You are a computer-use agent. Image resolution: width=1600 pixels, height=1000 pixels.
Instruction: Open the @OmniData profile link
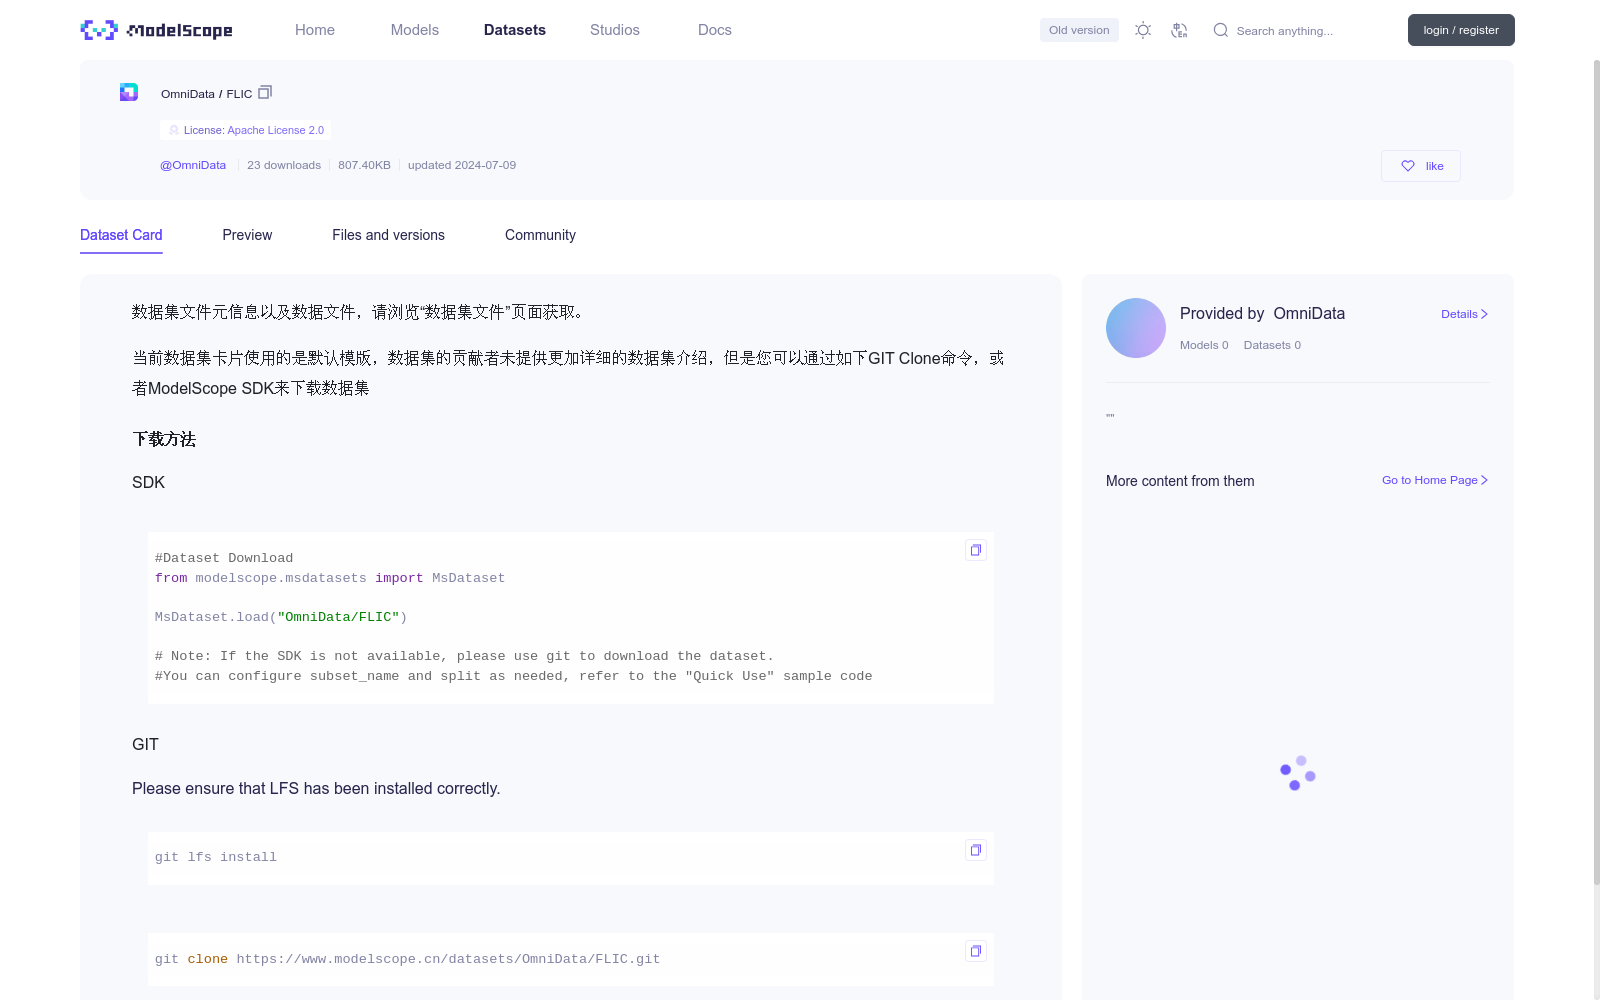(x=193, y=165)
